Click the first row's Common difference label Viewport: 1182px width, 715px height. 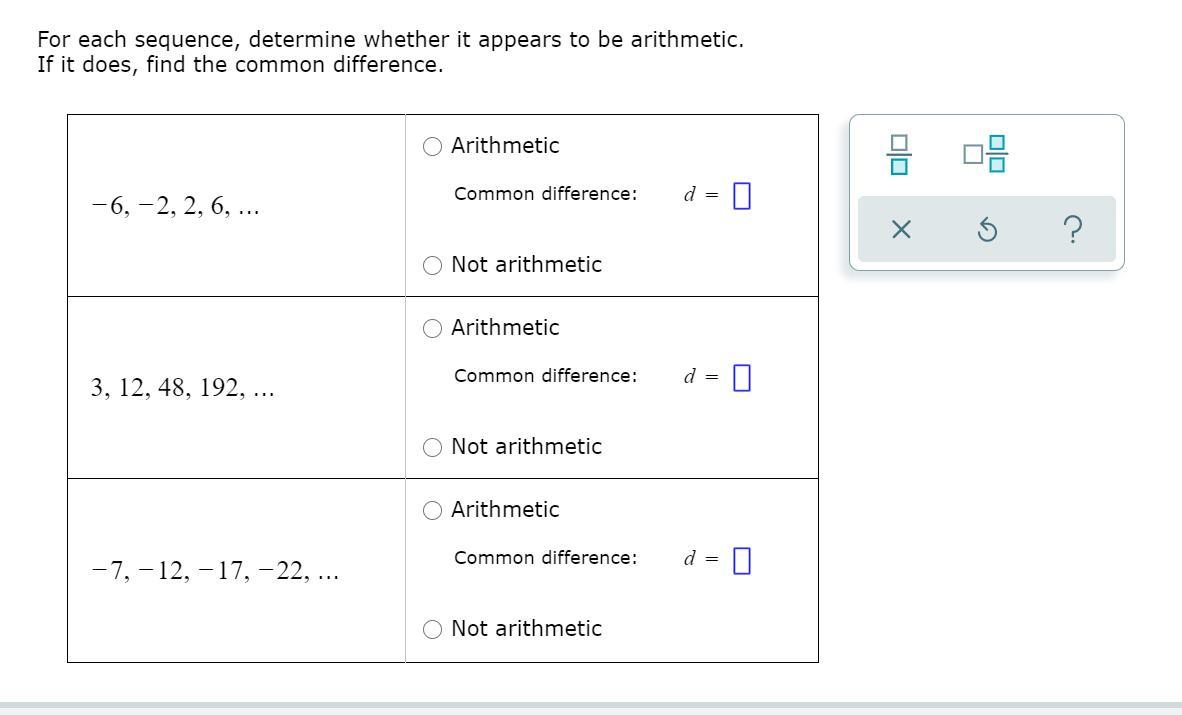545,194
